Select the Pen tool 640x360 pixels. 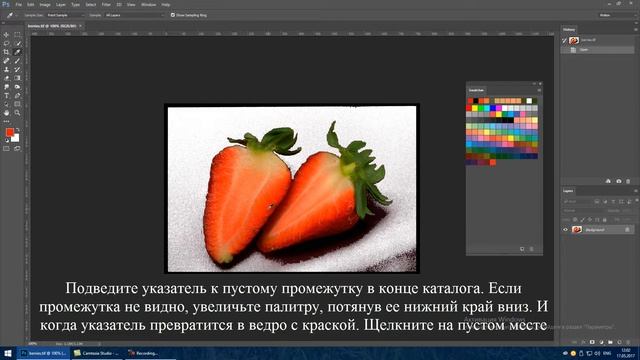click(x=17, y=96)
